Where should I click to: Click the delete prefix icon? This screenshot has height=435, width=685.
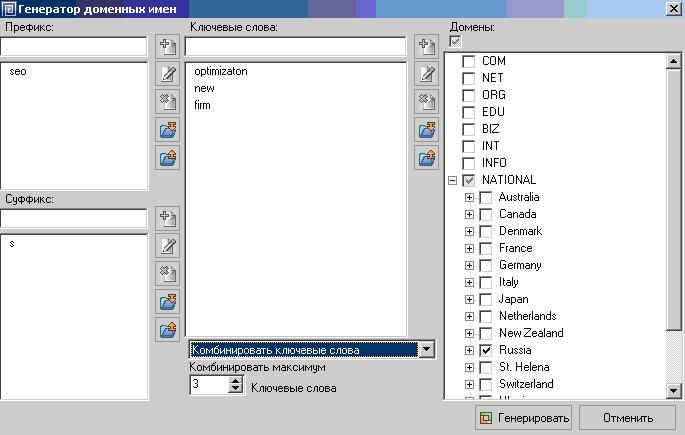coord(167,101)
